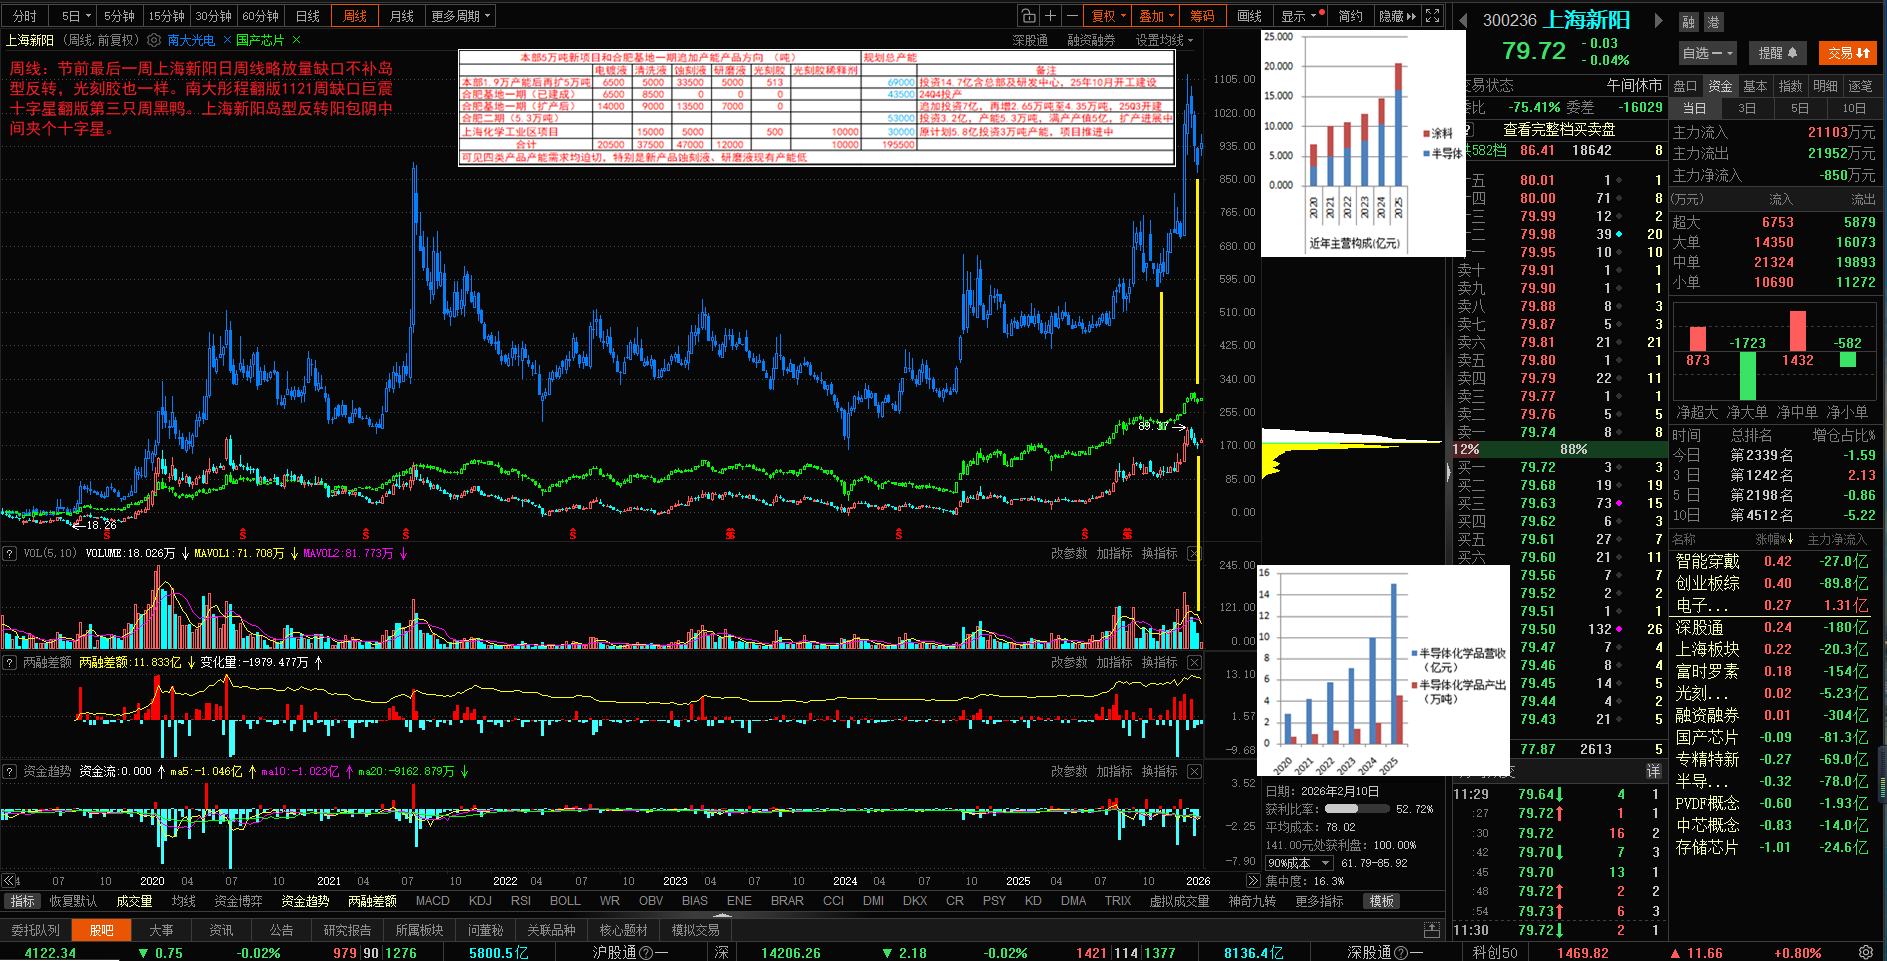Click 恢复默认 in indicator bar
The width and height of the screenshot is (1887, 961).
74,901
